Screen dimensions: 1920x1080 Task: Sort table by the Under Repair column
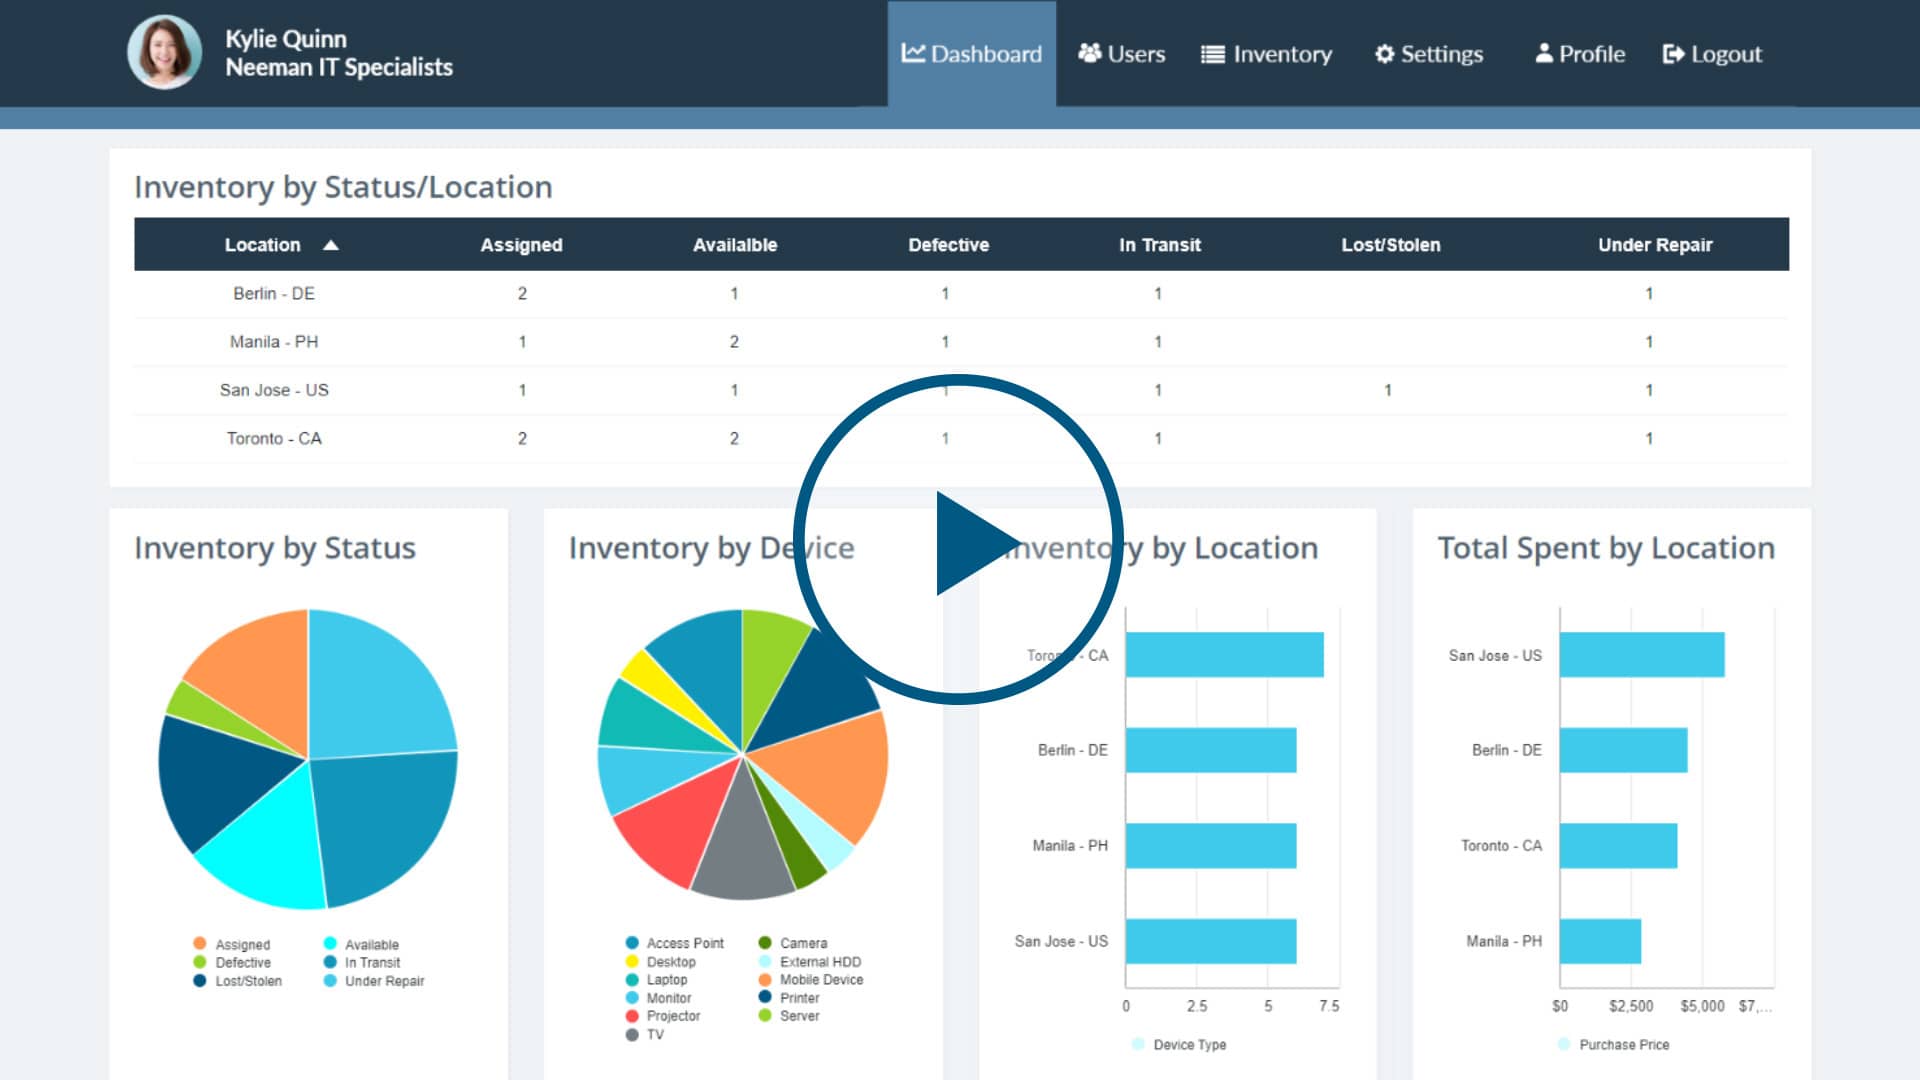tap(1654, 245)
